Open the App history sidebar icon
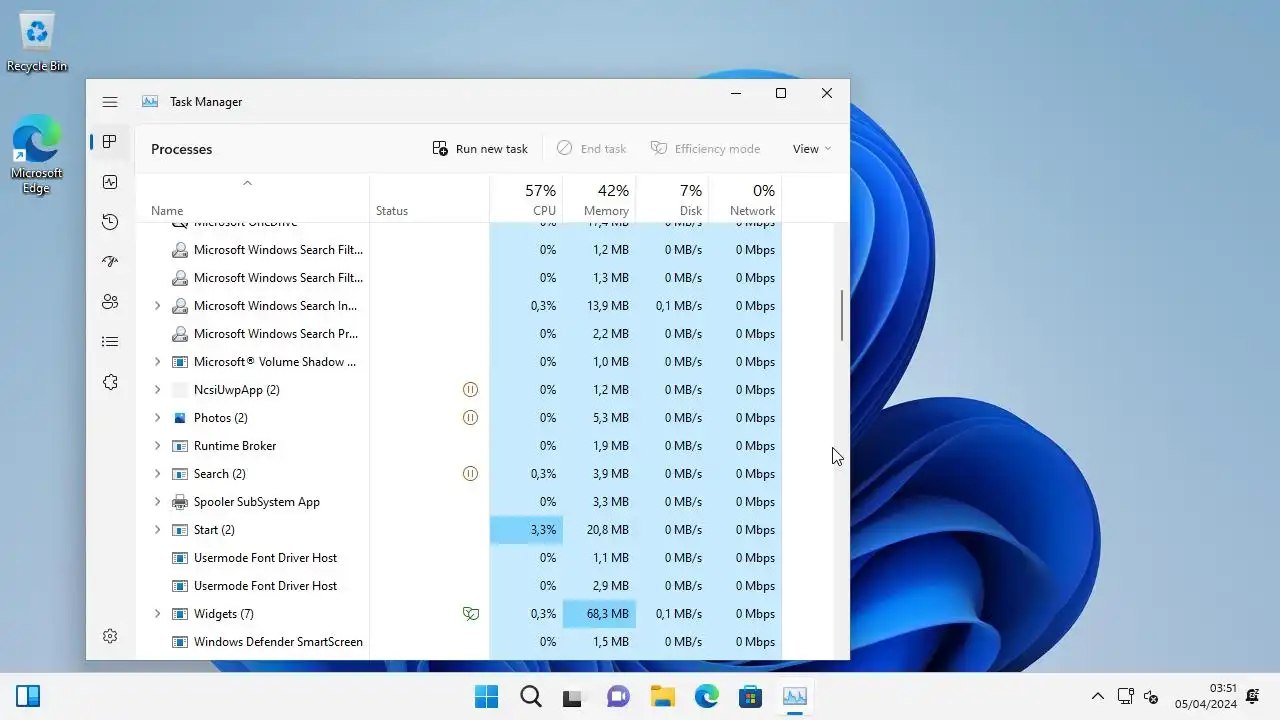Viewport: 1280px width, 720px height. (110, 222)
